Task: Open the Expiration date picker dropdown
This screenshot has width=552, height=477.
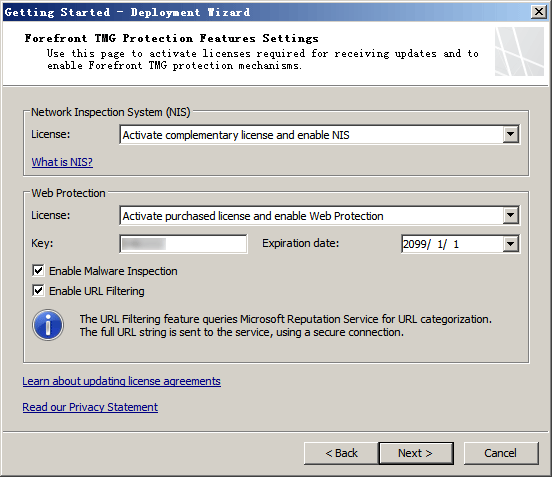Action: point(510,244)
